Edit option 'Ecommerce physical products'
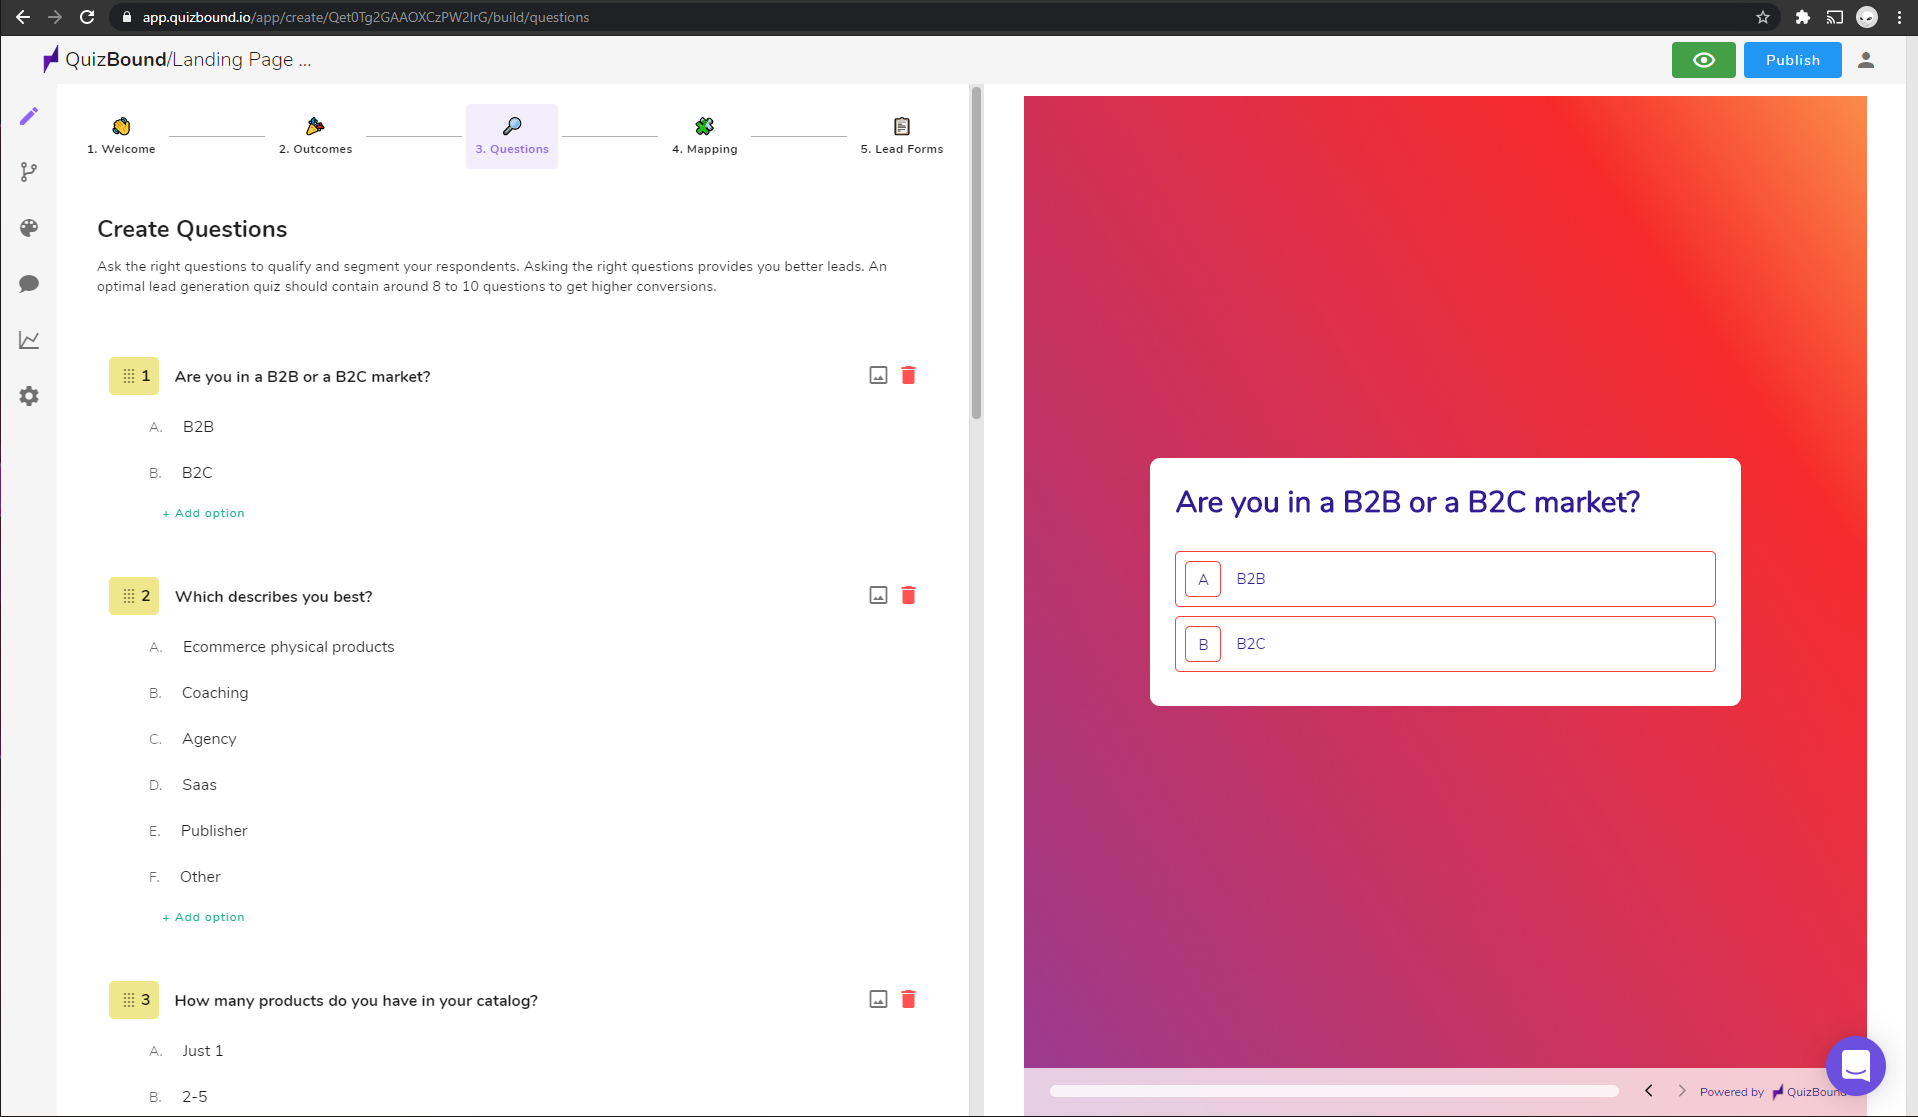This screenshot has width=1918, height=1117. pos(288,647)
